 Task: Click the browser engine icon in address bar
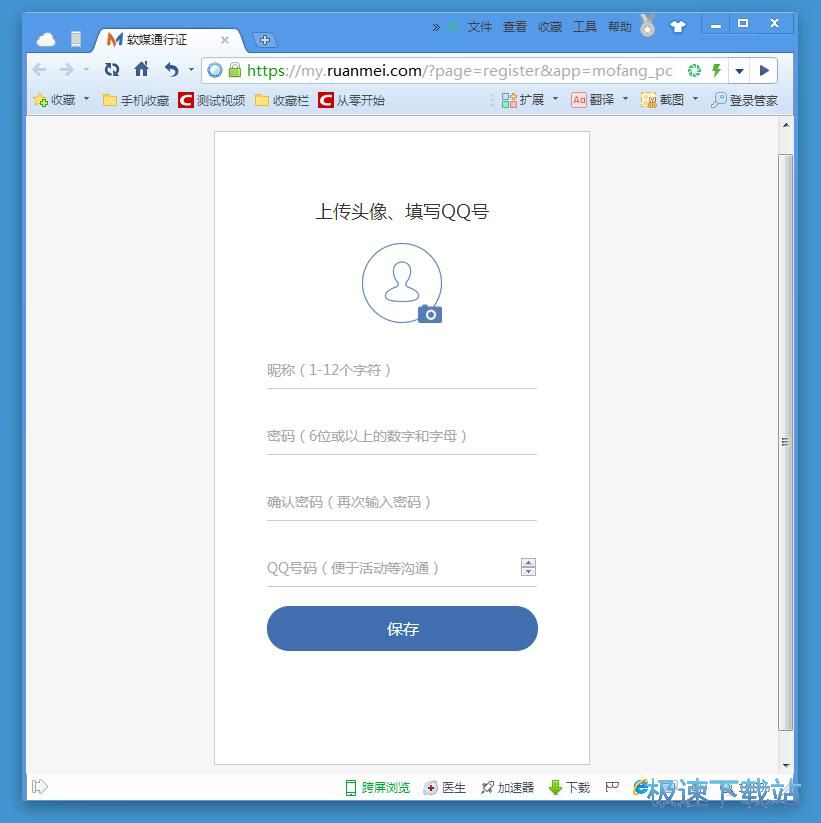click(x=215, y=70)
